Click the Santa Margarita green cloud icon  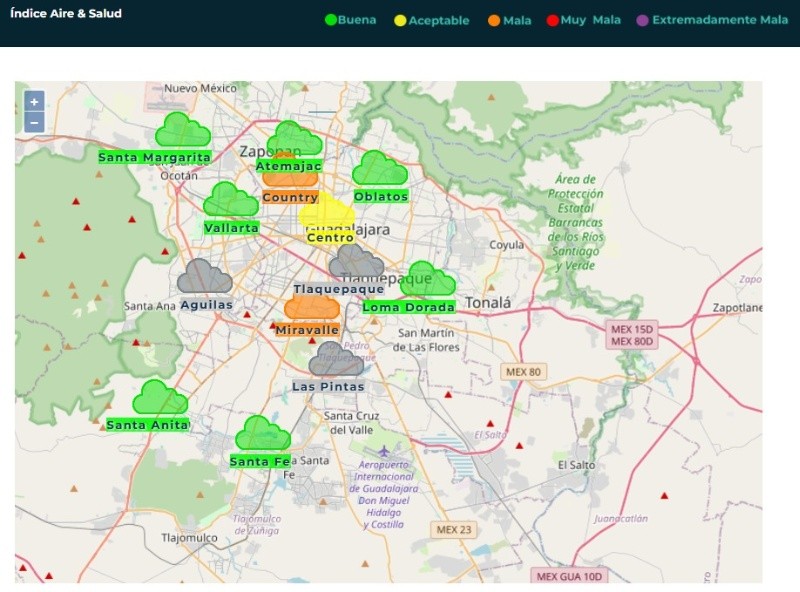[182, 131]
